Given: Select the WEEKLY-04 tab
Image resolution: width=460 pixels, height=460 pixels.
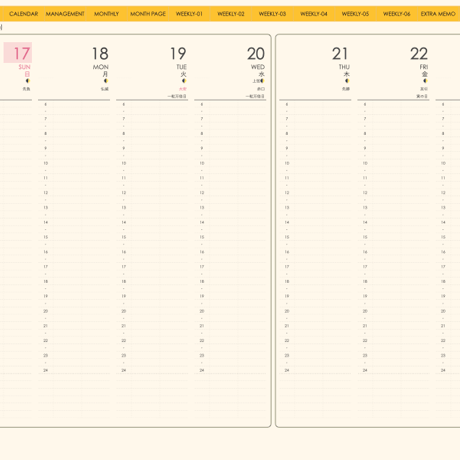Looking at the screenshot, I should 313,14.
